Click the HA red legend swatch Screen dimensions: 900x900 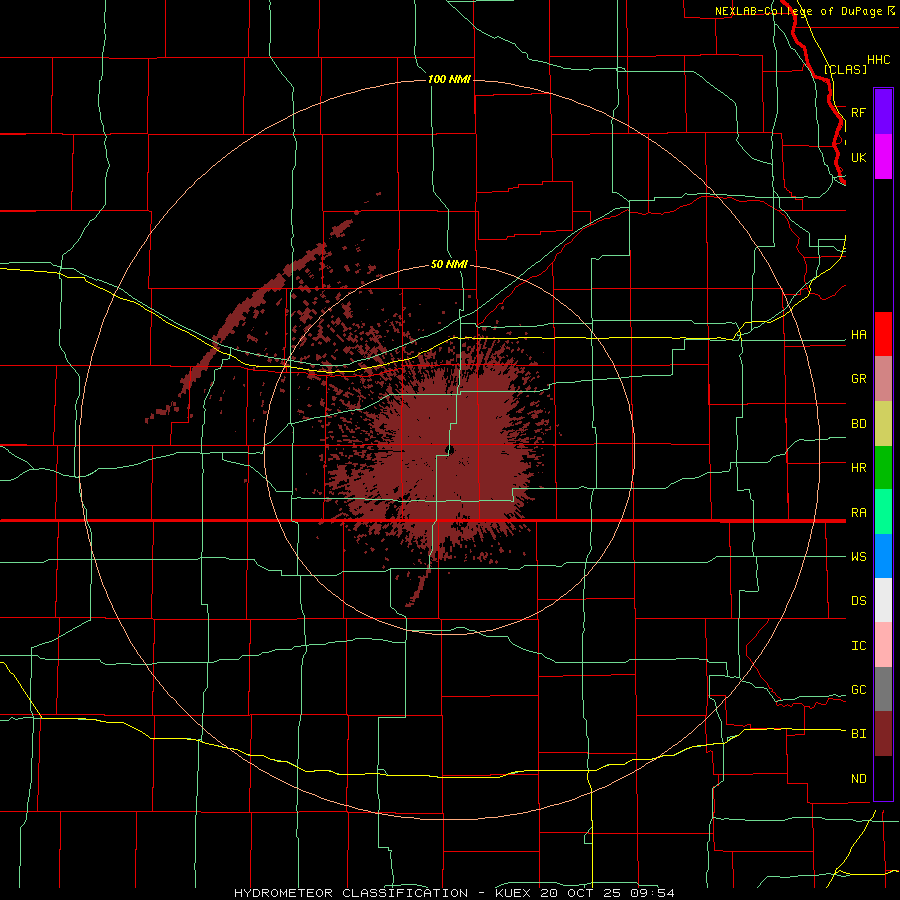(883, 334)
